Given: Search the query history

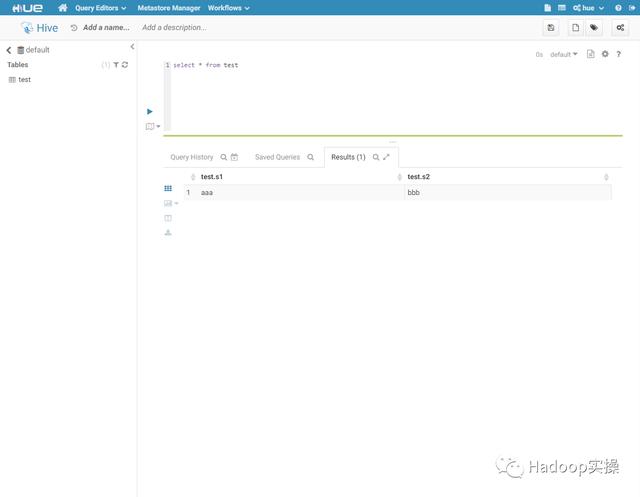Looking at the screenshot, I should pyautogui.click(x=224, y=157).
